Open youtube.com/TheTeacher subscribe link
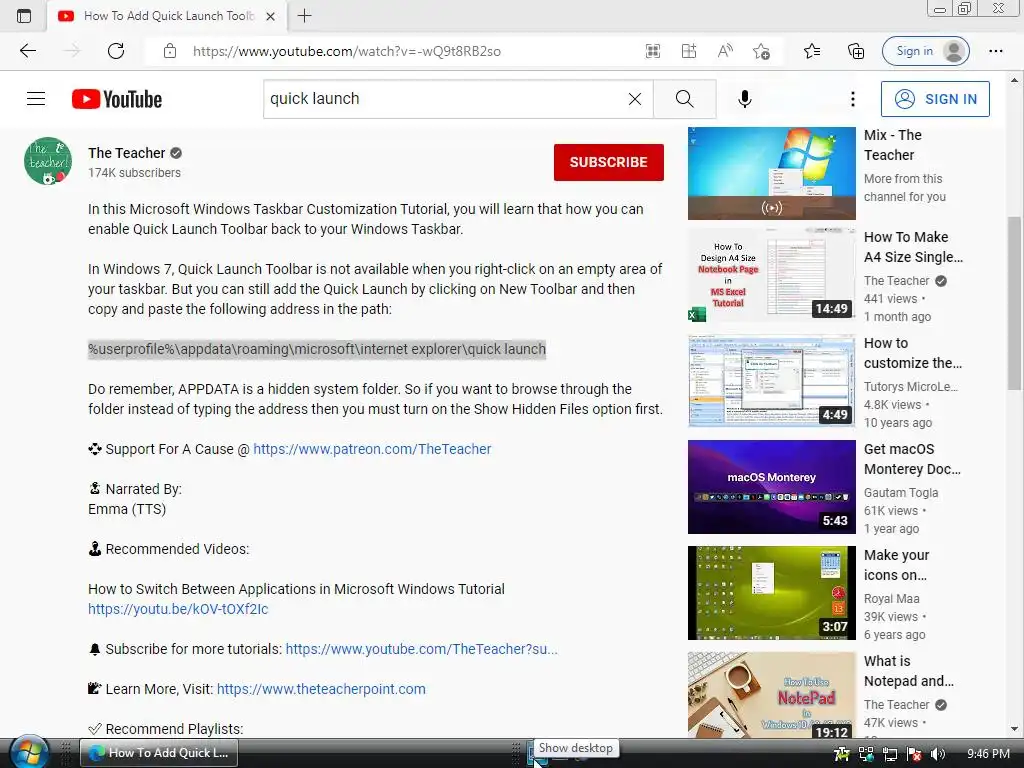This screenshot has height=768, width=1024. (421, 649)
